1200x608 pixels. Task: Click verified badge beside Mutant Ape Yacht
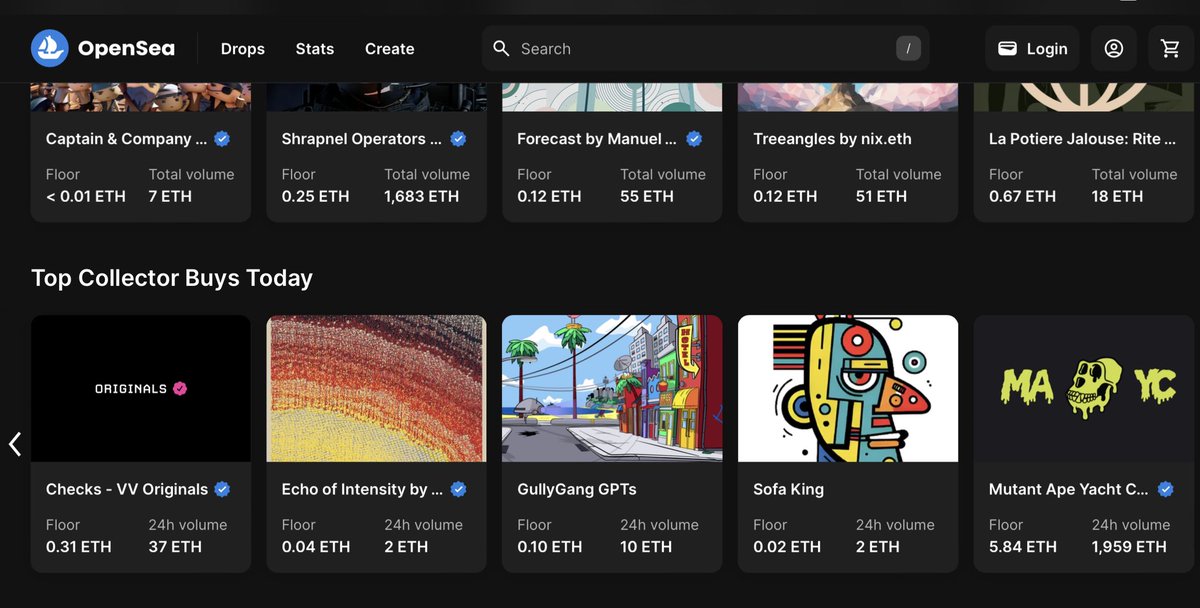click(1165, 489)
